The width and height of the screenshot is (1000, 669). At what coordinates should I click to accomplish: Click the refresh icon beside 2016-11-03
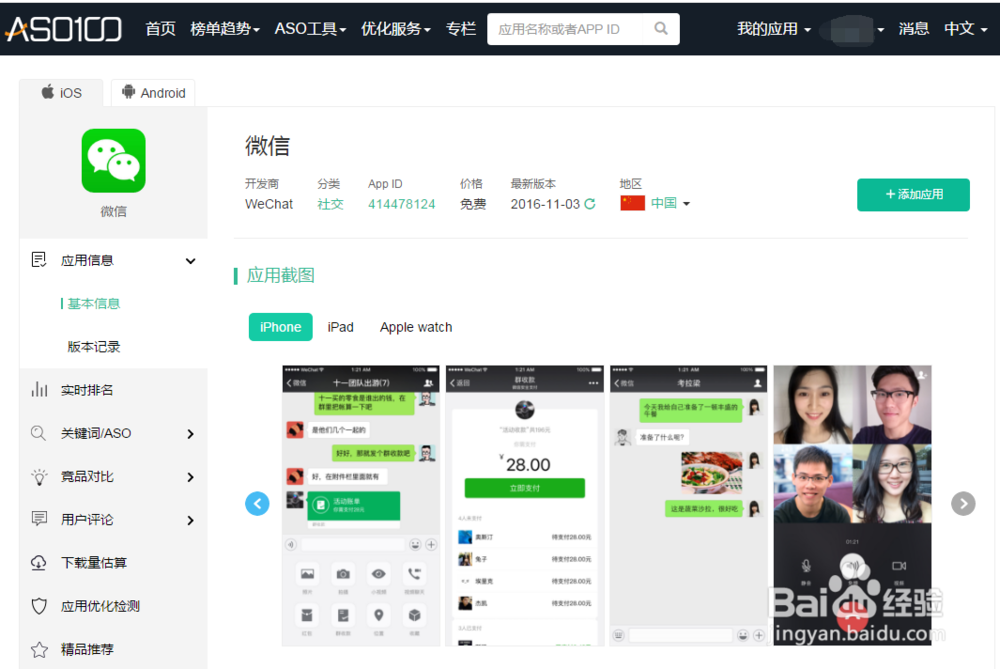pos(590,204)
